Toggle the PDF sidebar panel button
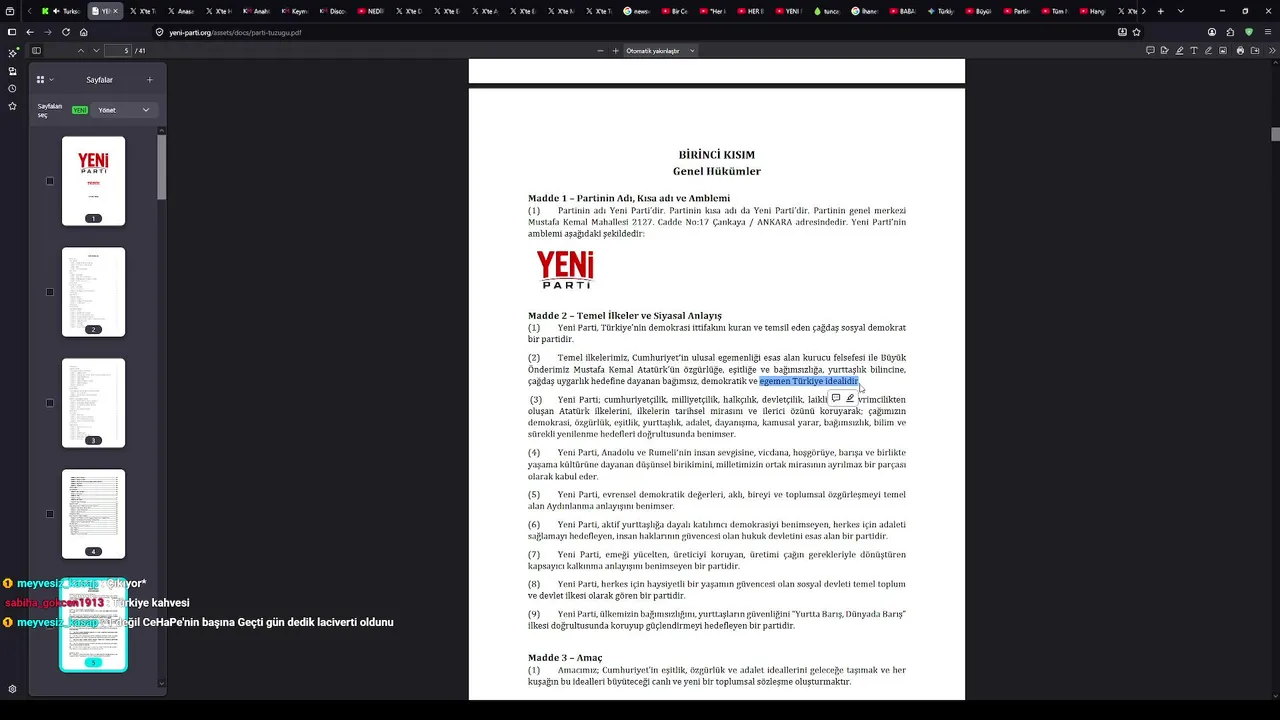The width and height of the screenshot is (1280, 720). (36, 50)
